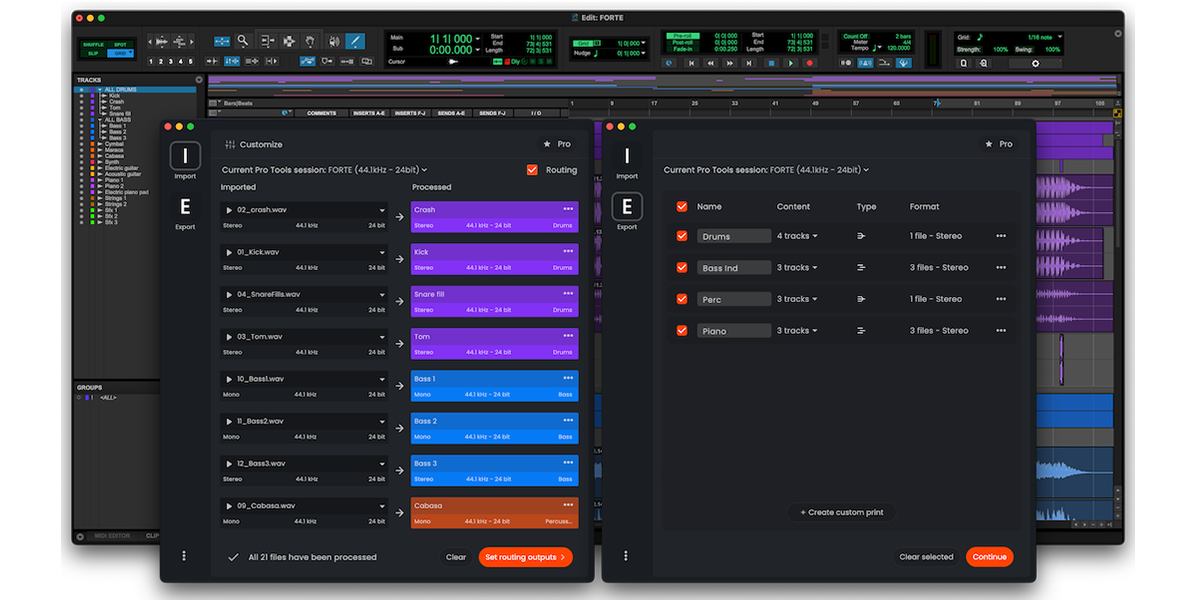
Task: Select the Zoomer magnifier tool in toolbar
Action: point(243,41)
